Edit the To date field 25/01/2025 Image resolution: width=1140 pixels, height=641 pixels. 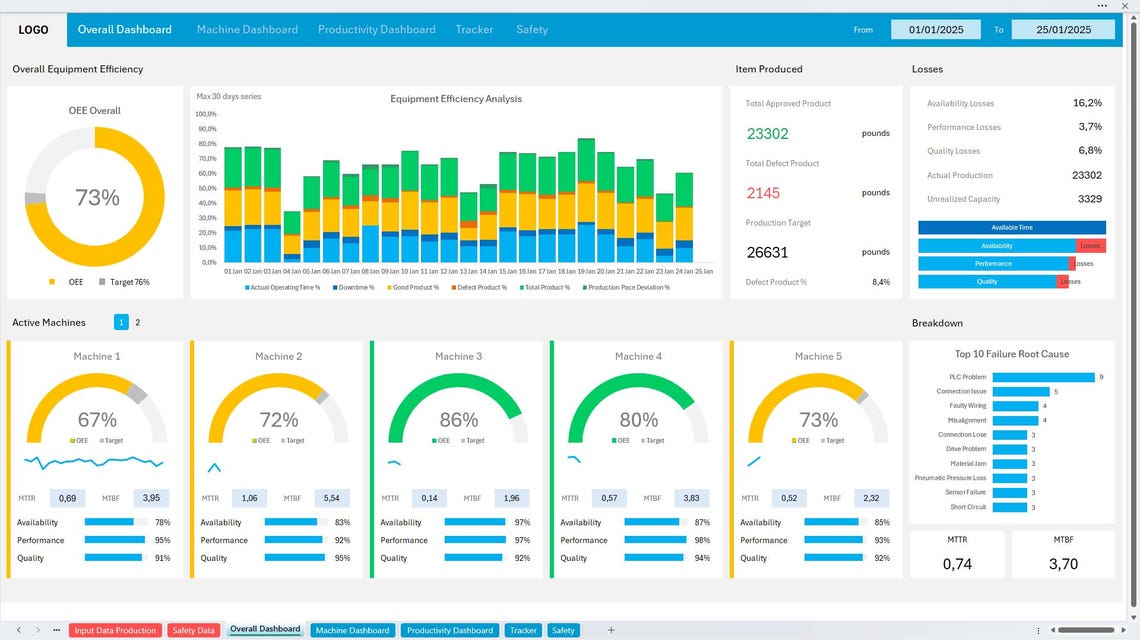click(x=1063, y=30)
